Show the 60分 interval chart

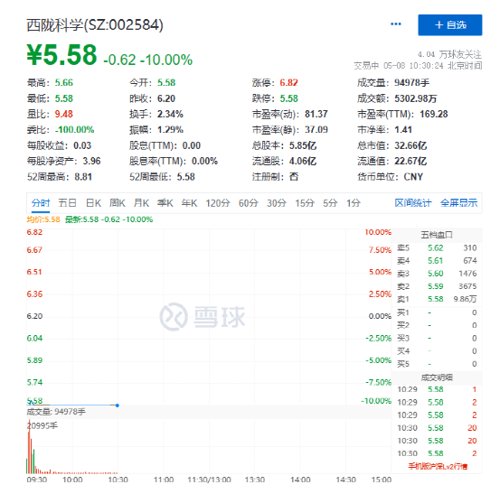(x=248, y=203)
